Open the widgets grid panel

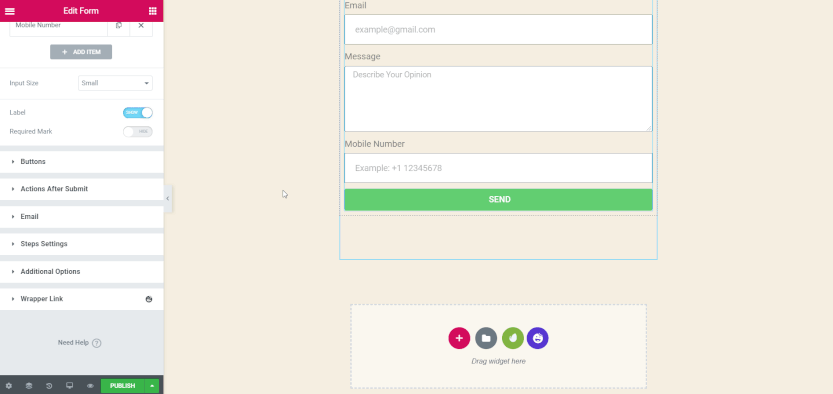152,11
